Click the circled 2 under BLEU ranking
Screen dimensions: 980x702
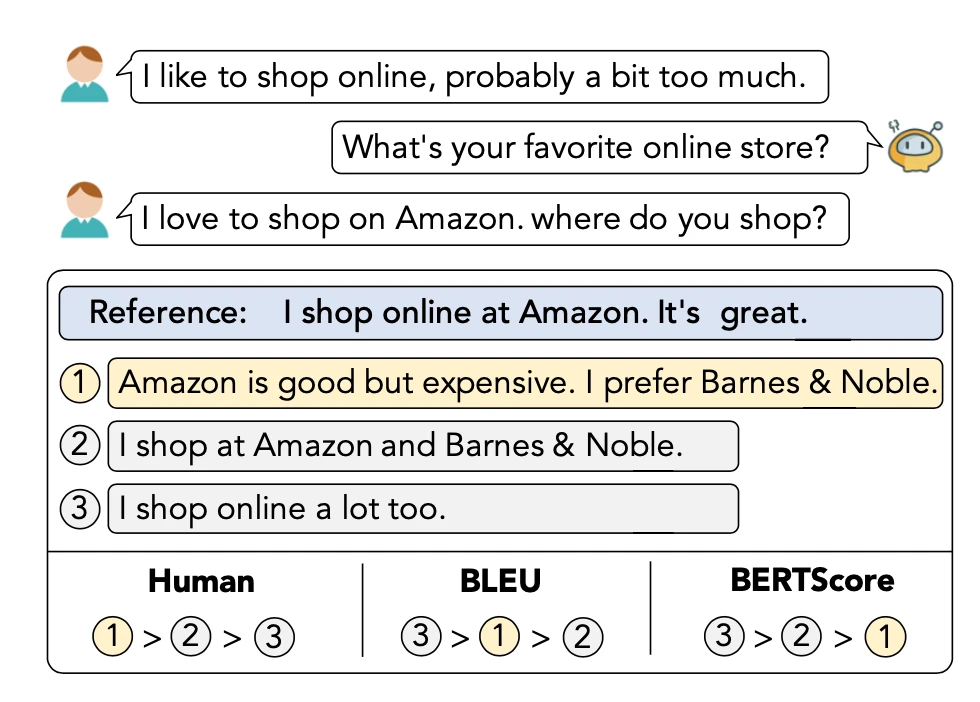click(580, 637)
